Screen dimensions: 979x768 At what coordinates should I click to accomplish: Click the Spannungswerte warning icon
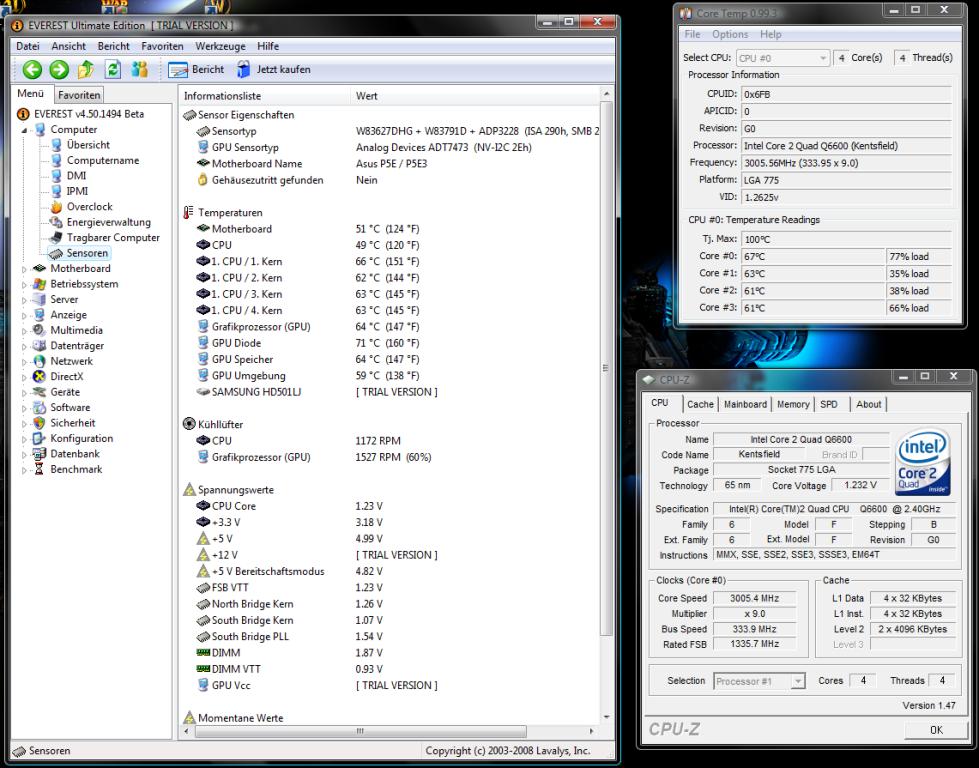pos(189,490)
